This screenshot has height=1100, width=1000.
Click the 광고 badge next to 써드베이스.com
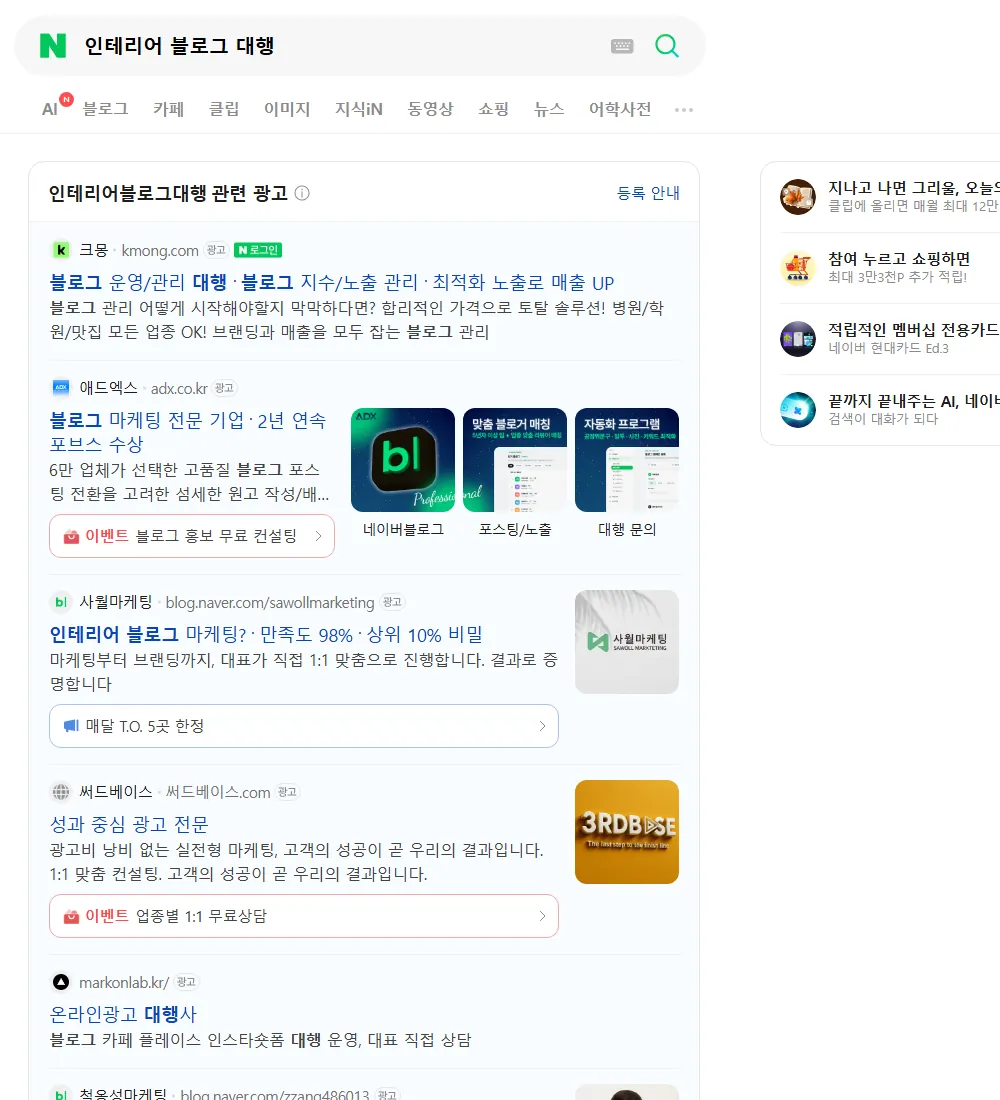pyautogui.click(x=287, y=792)
